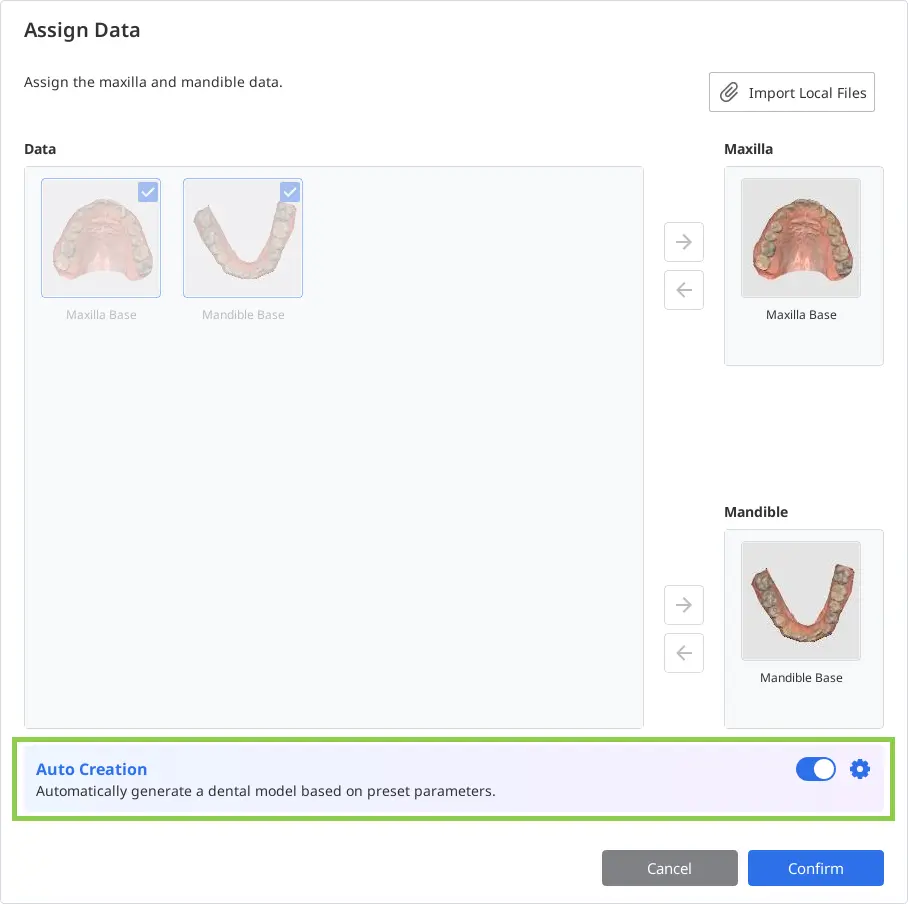Click the checkmark on Mandible Base thumbnail
The height and width of the screenshot is (904, 908).
click(290, 192)
